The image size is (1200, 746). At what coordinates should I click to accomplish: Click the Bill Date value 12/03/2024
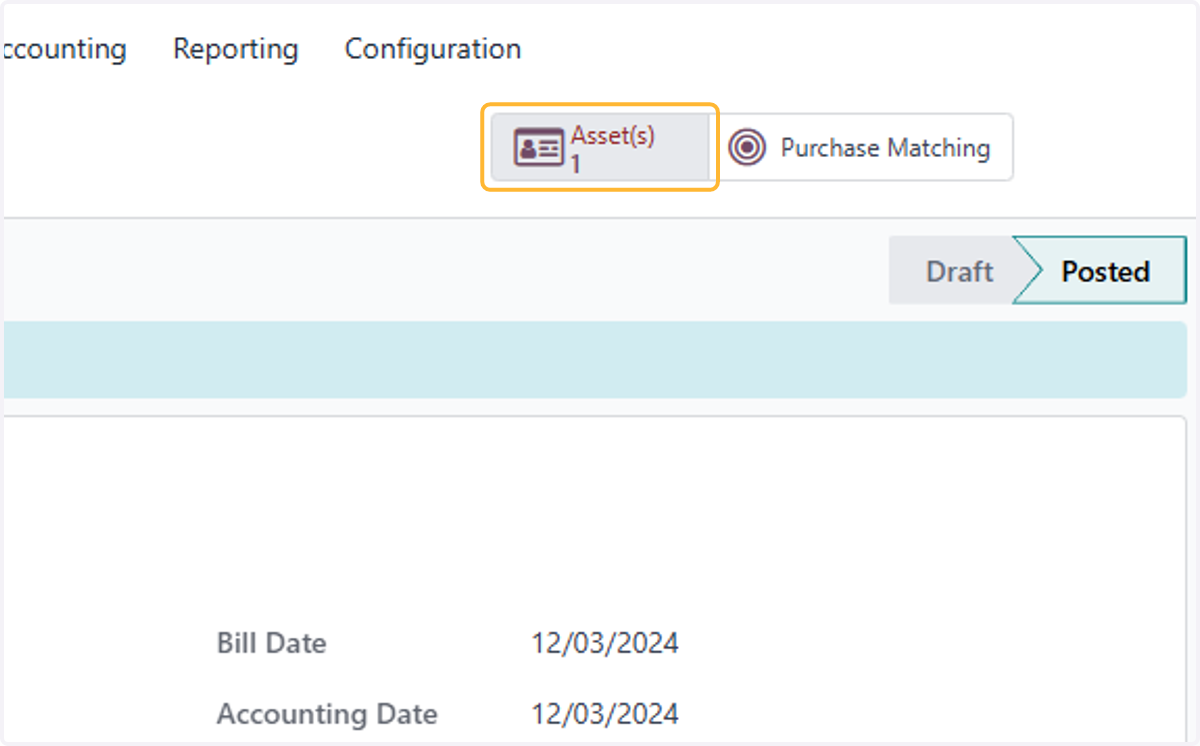(605, 643)
